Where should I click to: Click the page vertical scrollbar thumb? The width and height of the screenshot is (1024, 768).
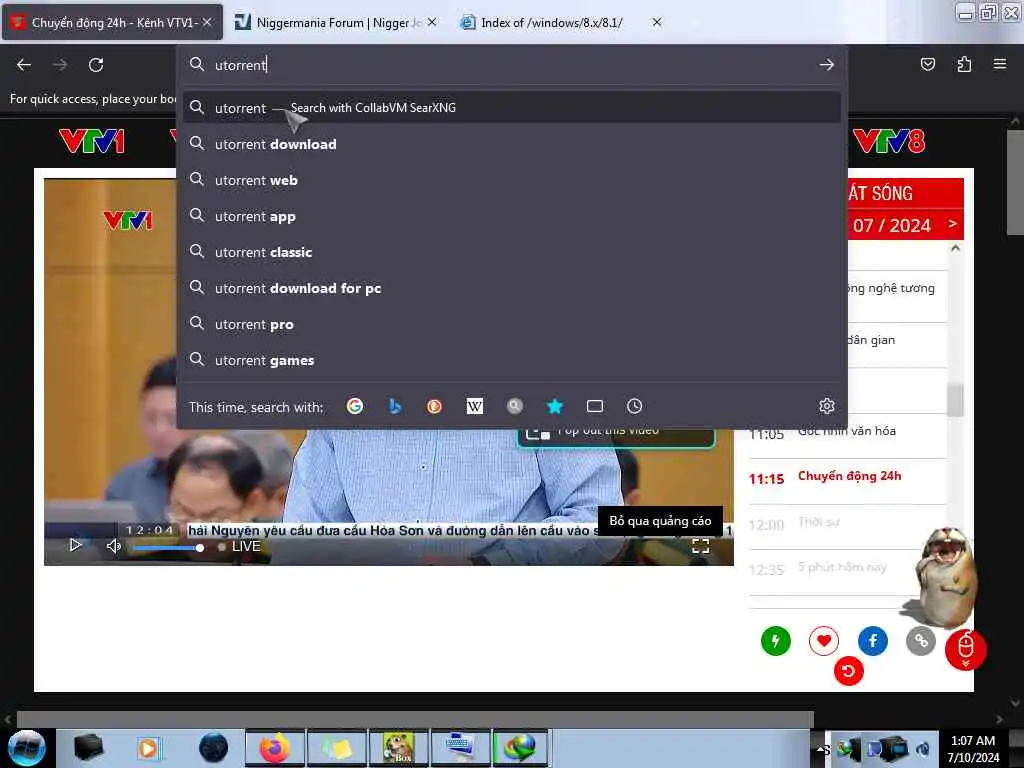tap(1015, 182)
